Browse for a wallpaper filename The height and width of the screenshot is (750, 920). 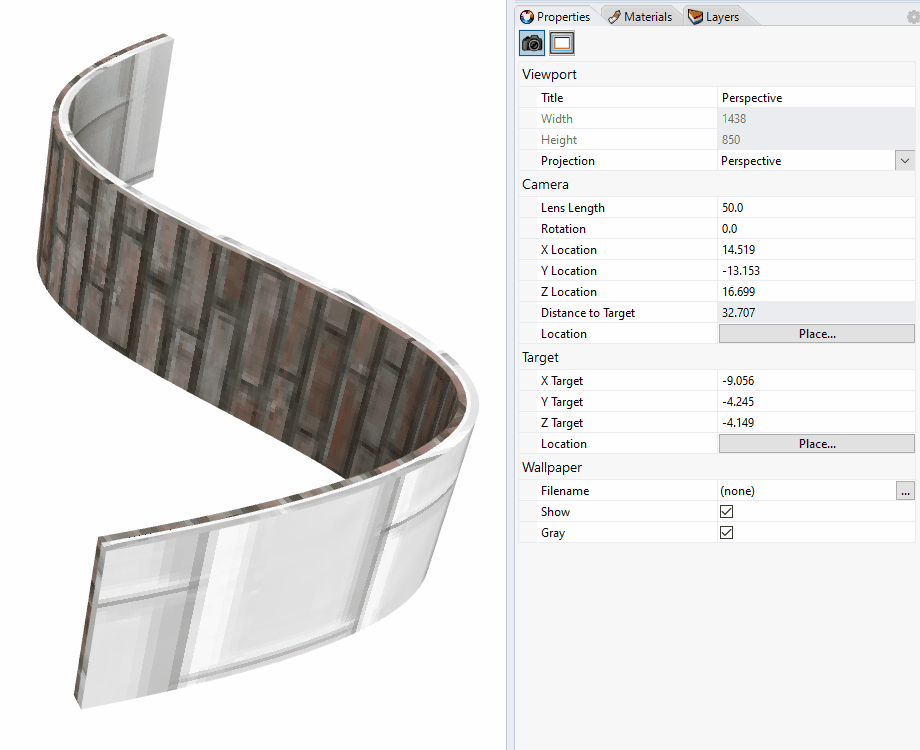pyautogui.click(x=906, y=490)
